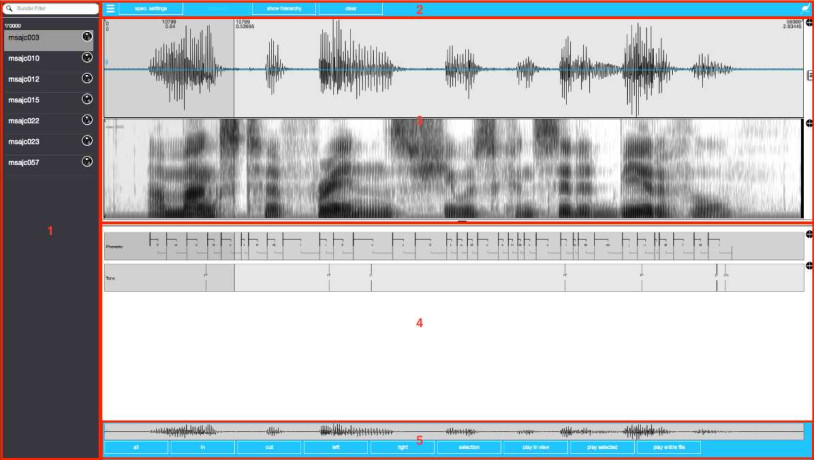Toggle Tone level corner icon
This screenshot has width=814, height=460.
tap(808, 267)
